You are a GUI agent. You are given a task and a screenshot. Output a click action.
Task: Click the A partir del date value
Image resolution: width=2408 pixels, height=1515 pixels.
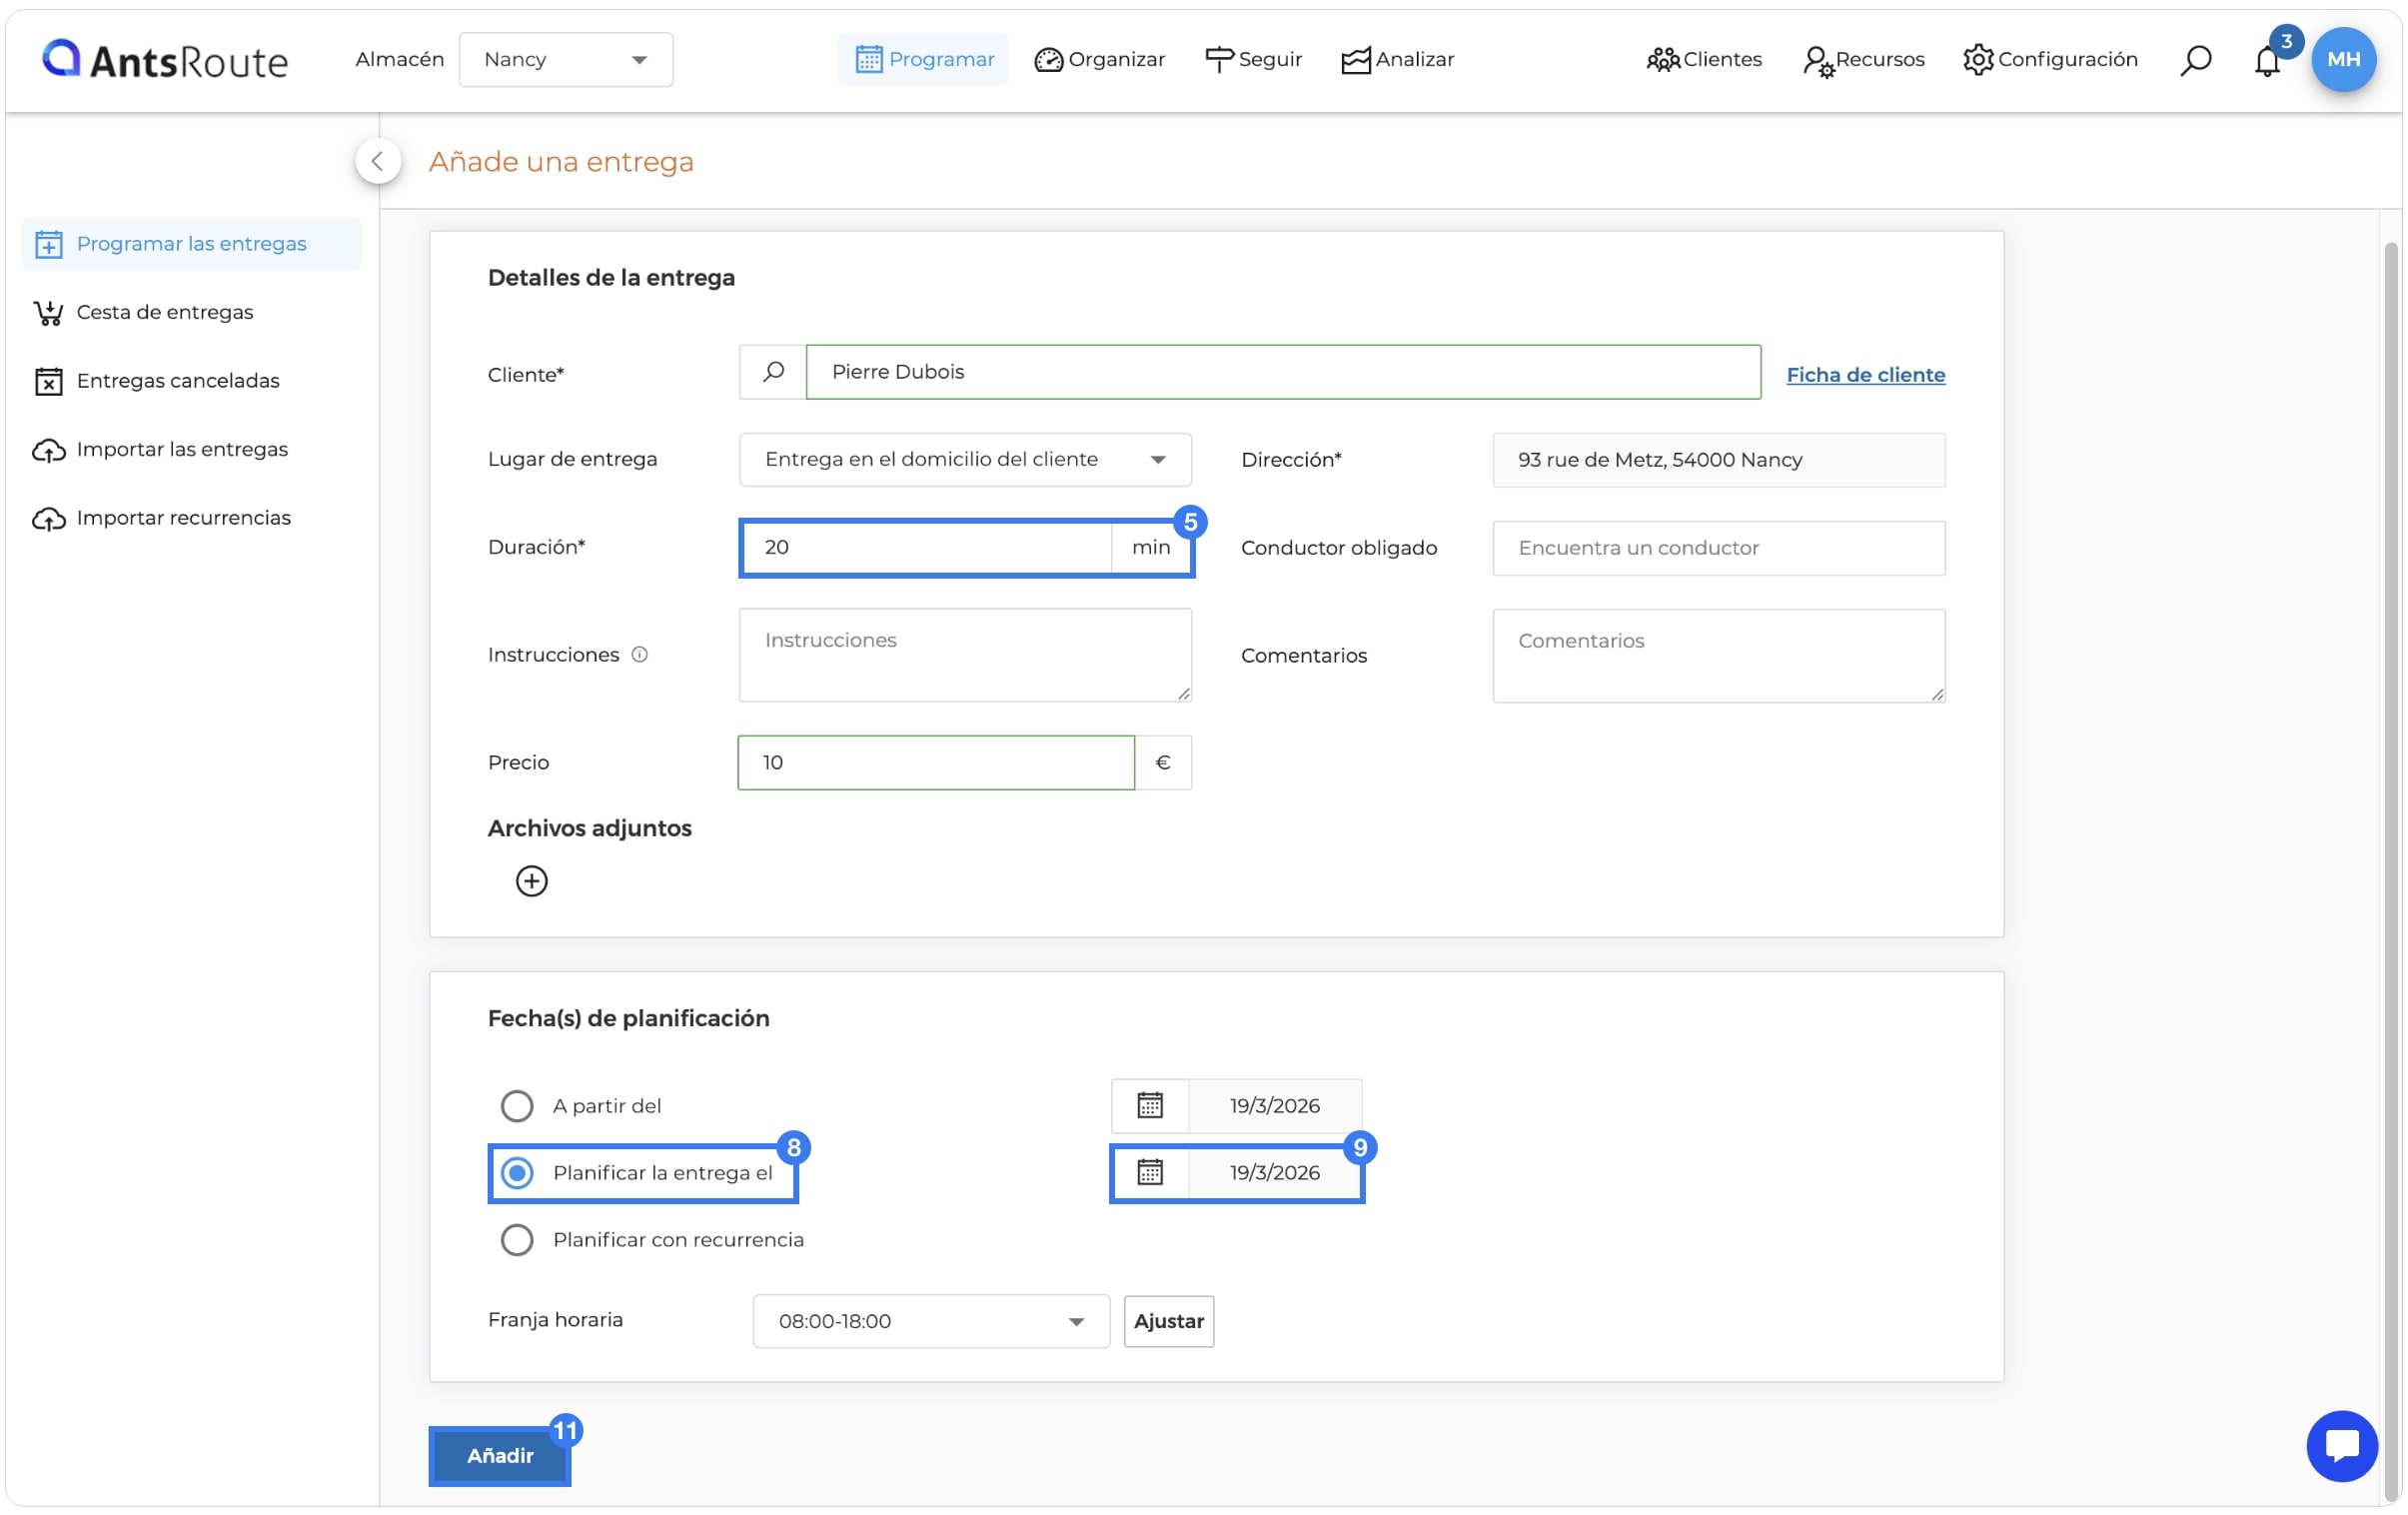[1275, 1106]
